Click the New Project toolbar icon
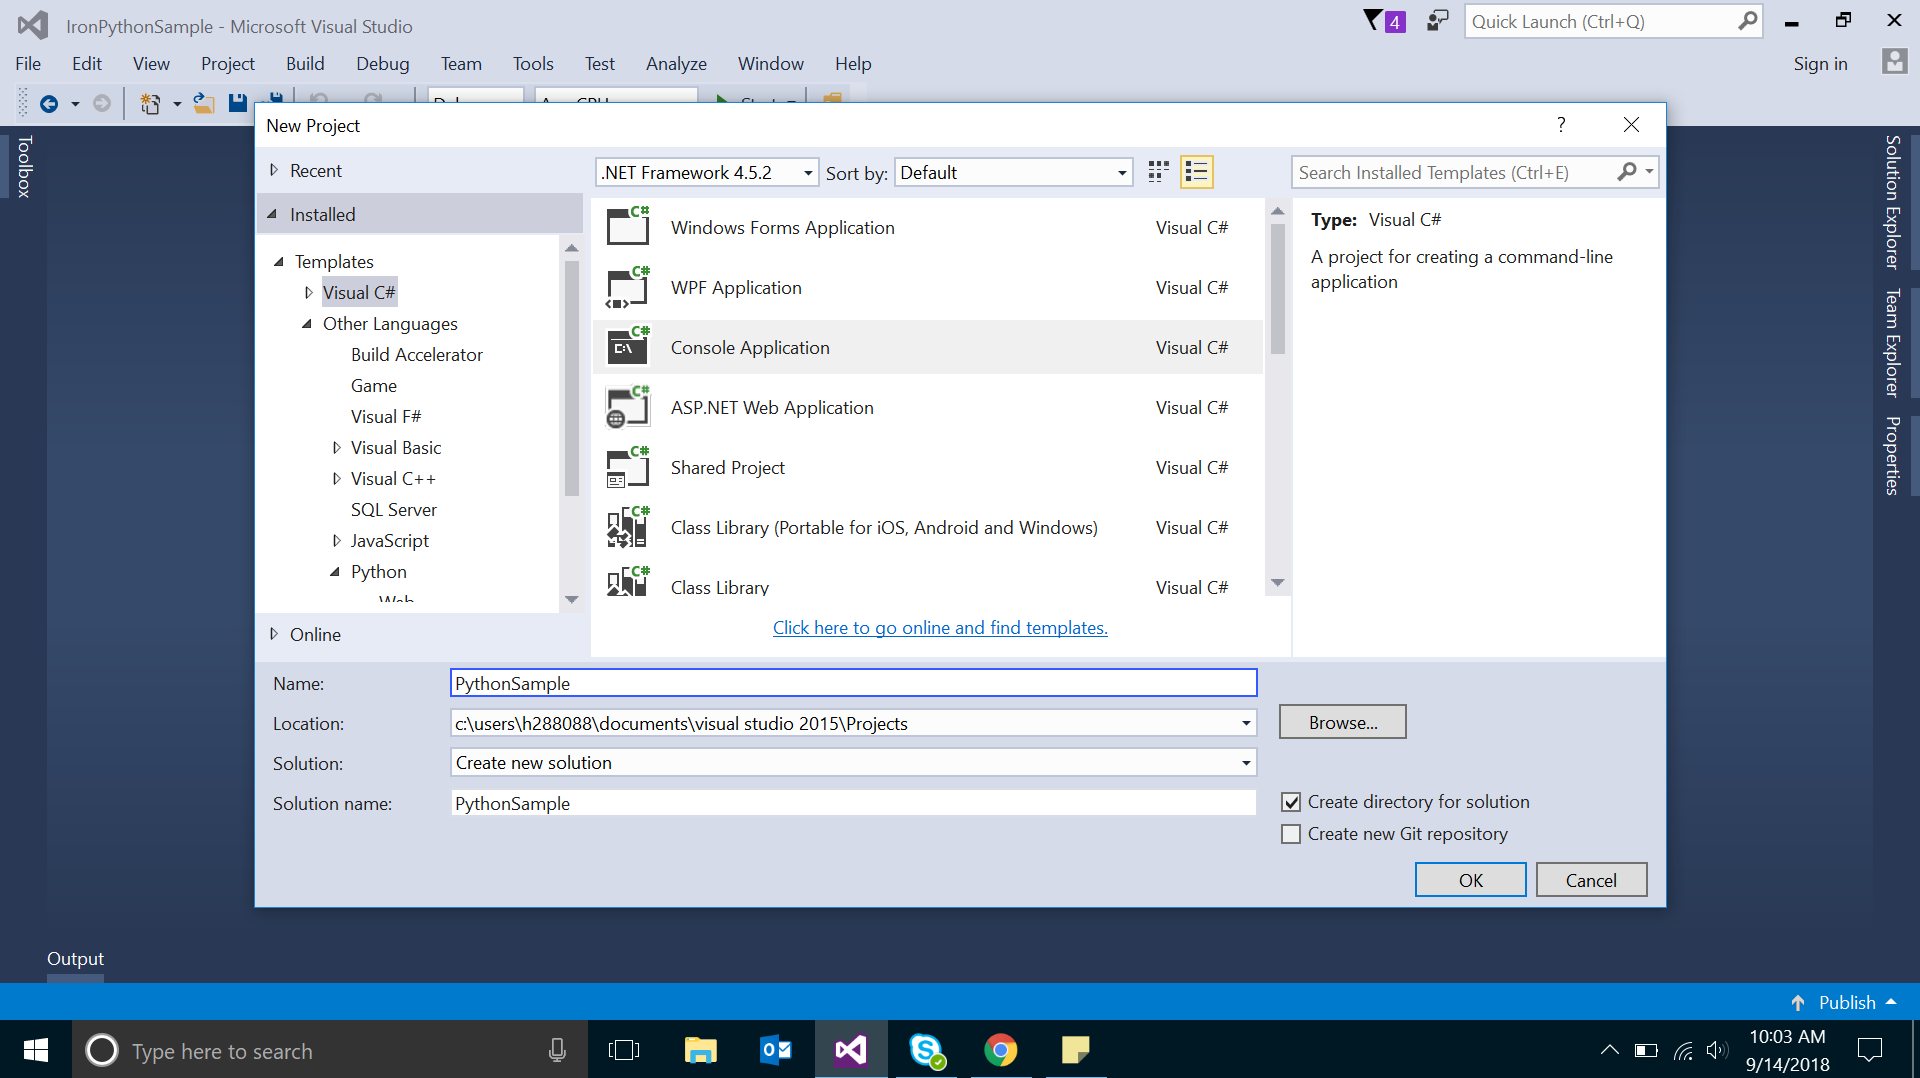Viewport: 1920px width, 1078px height. point(150,103)
